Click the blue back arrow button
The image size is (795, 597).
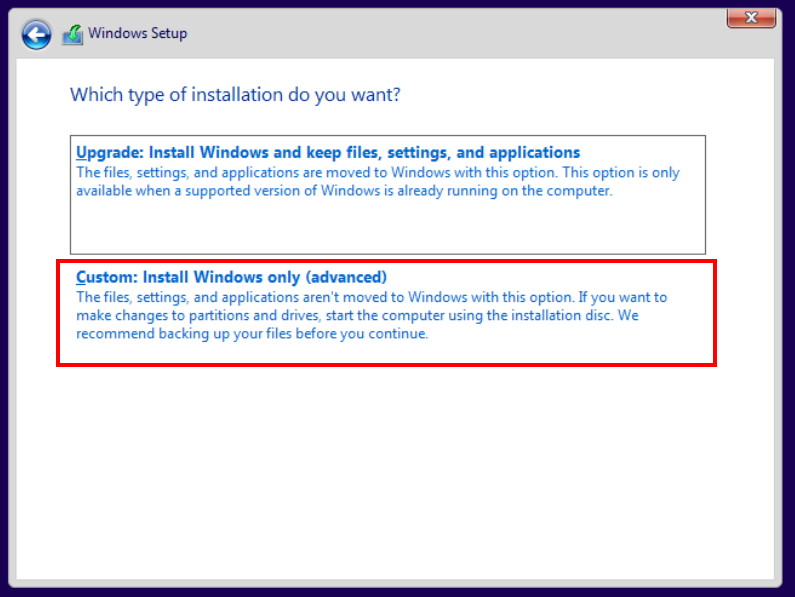[x=37, y=35]
